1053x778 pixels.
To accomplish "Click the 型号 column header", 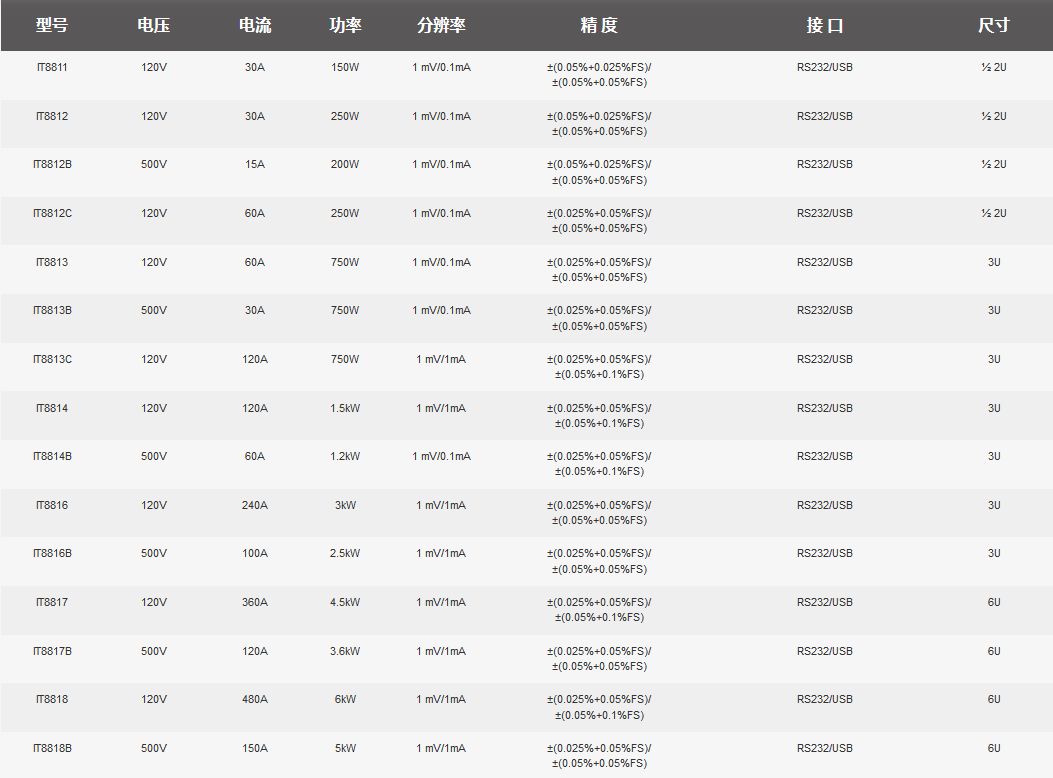I will pyautogui.click(x=52, y=25).
